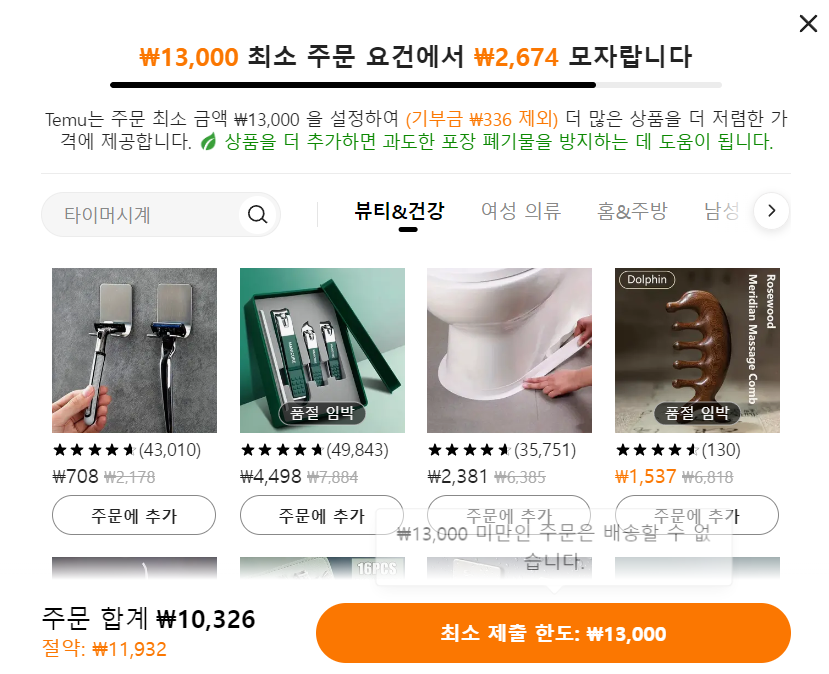Switch to 여성 의류 tab
829x674 pixels.
pos(521,211)
